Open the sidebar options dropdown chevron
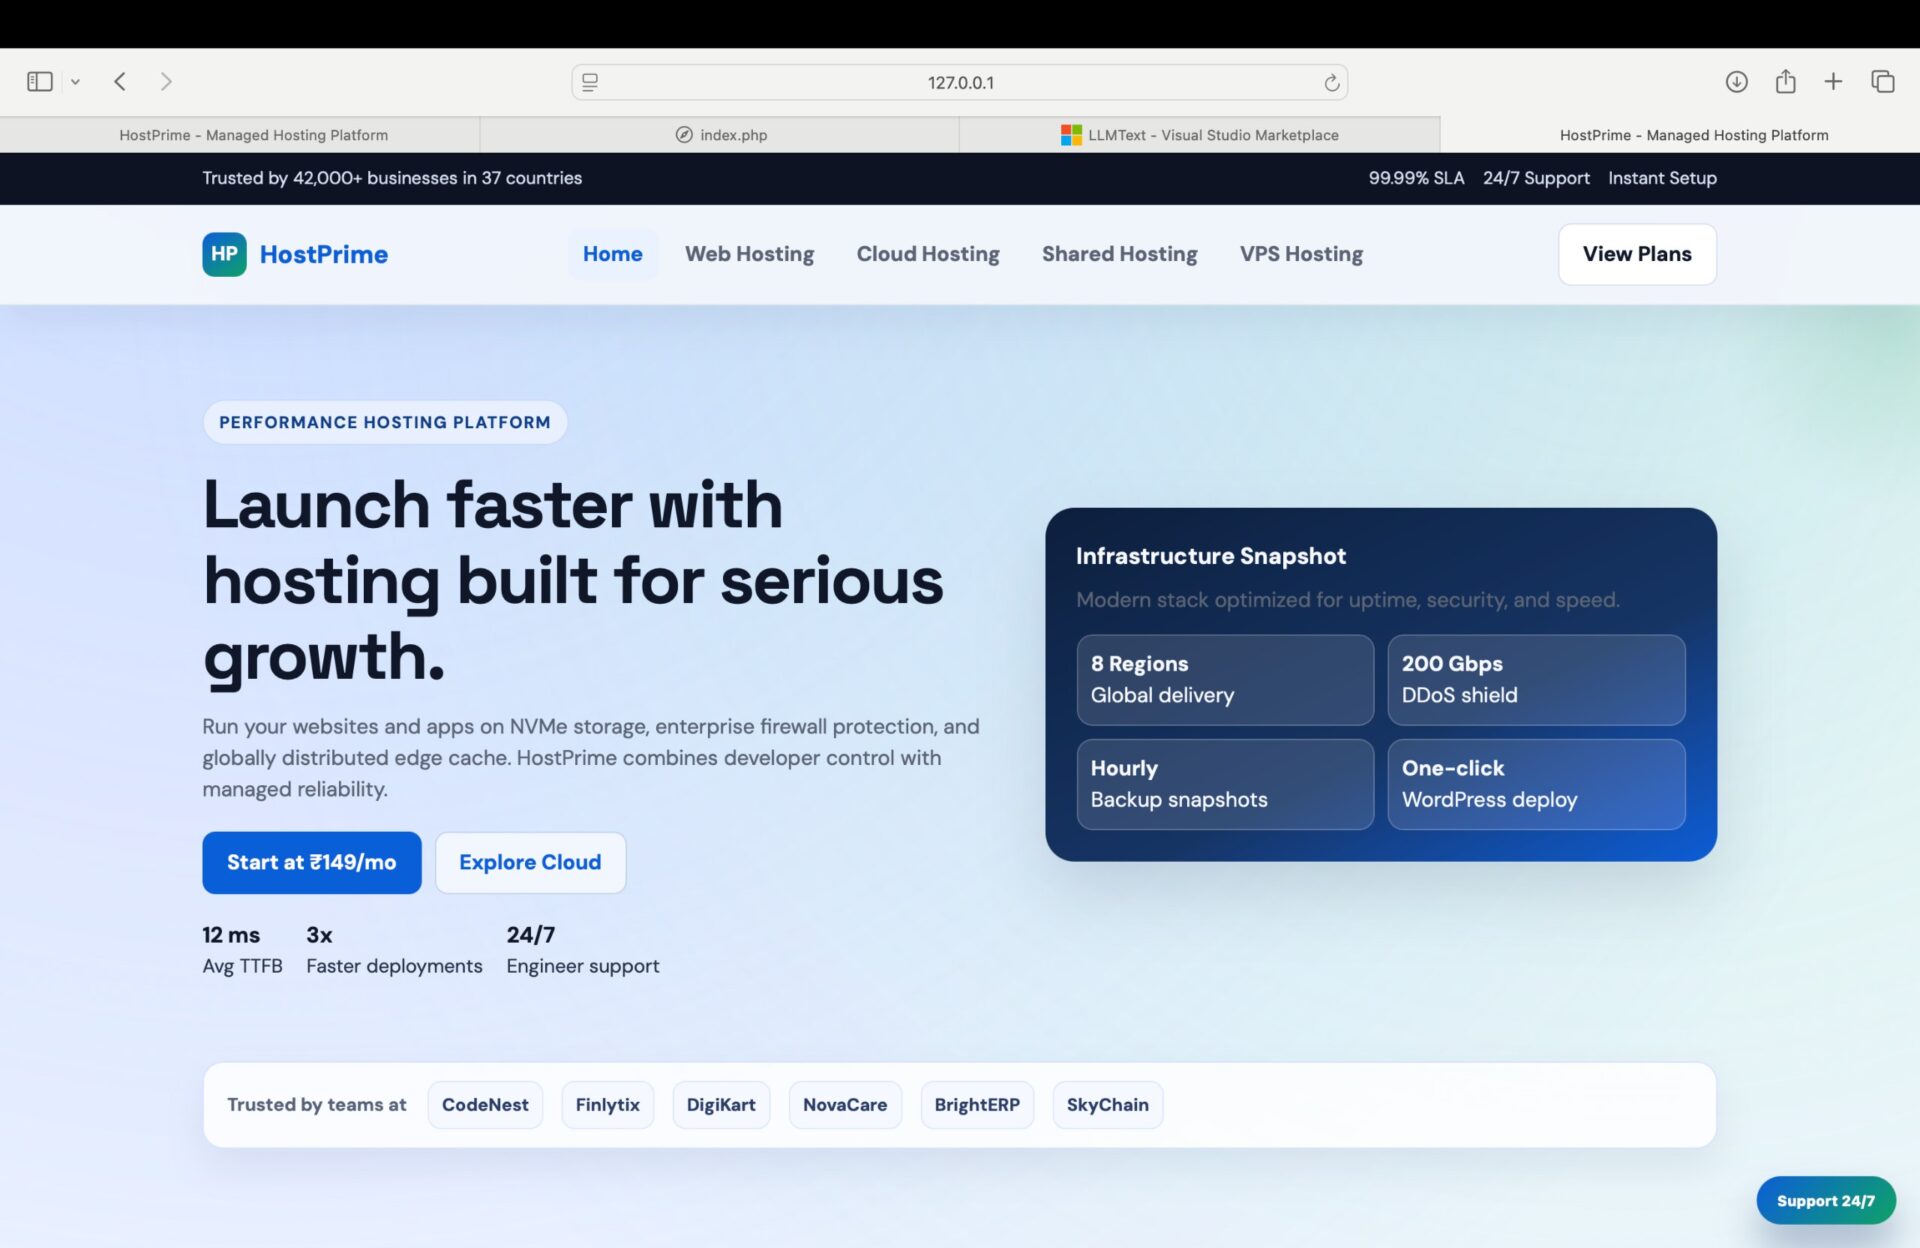The width and height of the screenshot is (1920, 1248). pyautogui.click(x=75, y=82)
